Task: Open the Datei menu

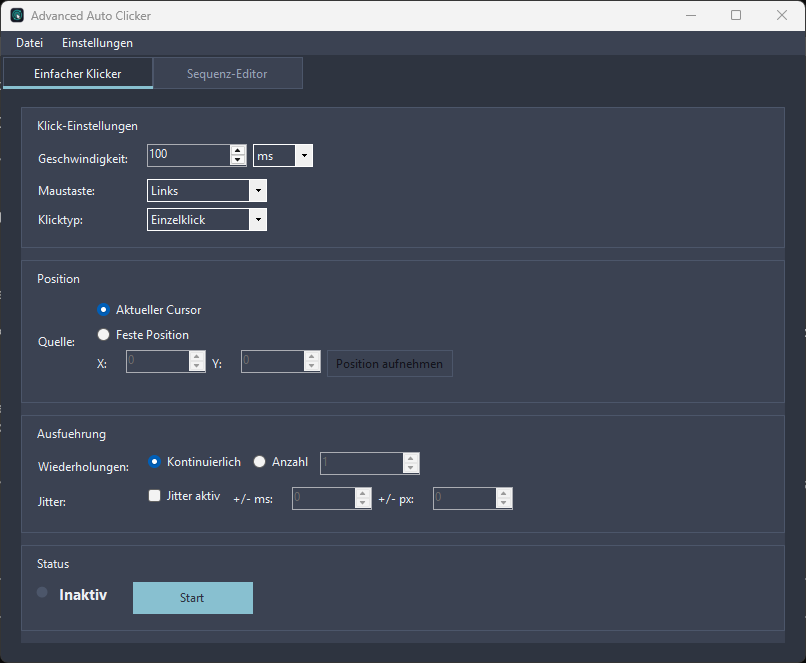Action: tap(29, 43)
